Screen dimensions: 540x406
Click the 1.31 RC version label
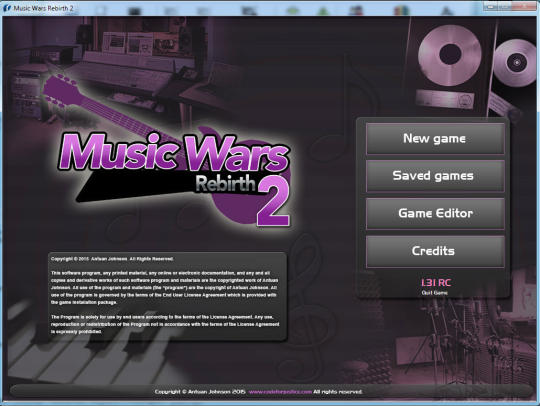(436, 283)
